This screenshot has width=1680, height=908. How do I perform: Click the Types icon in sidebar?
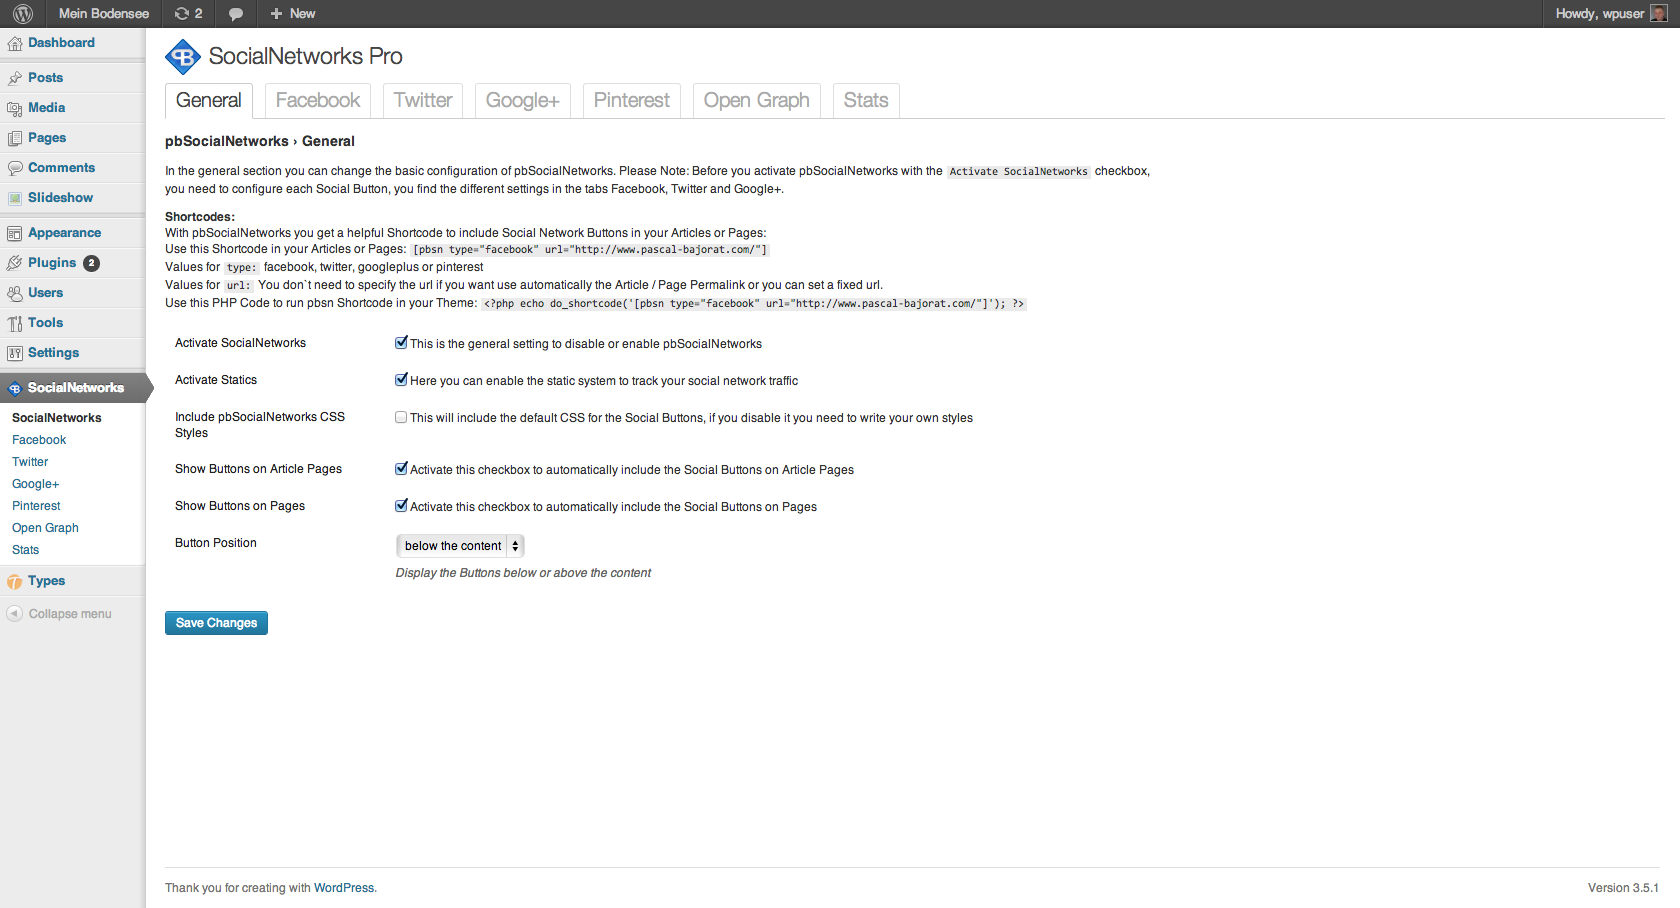(x=15, y=581)
